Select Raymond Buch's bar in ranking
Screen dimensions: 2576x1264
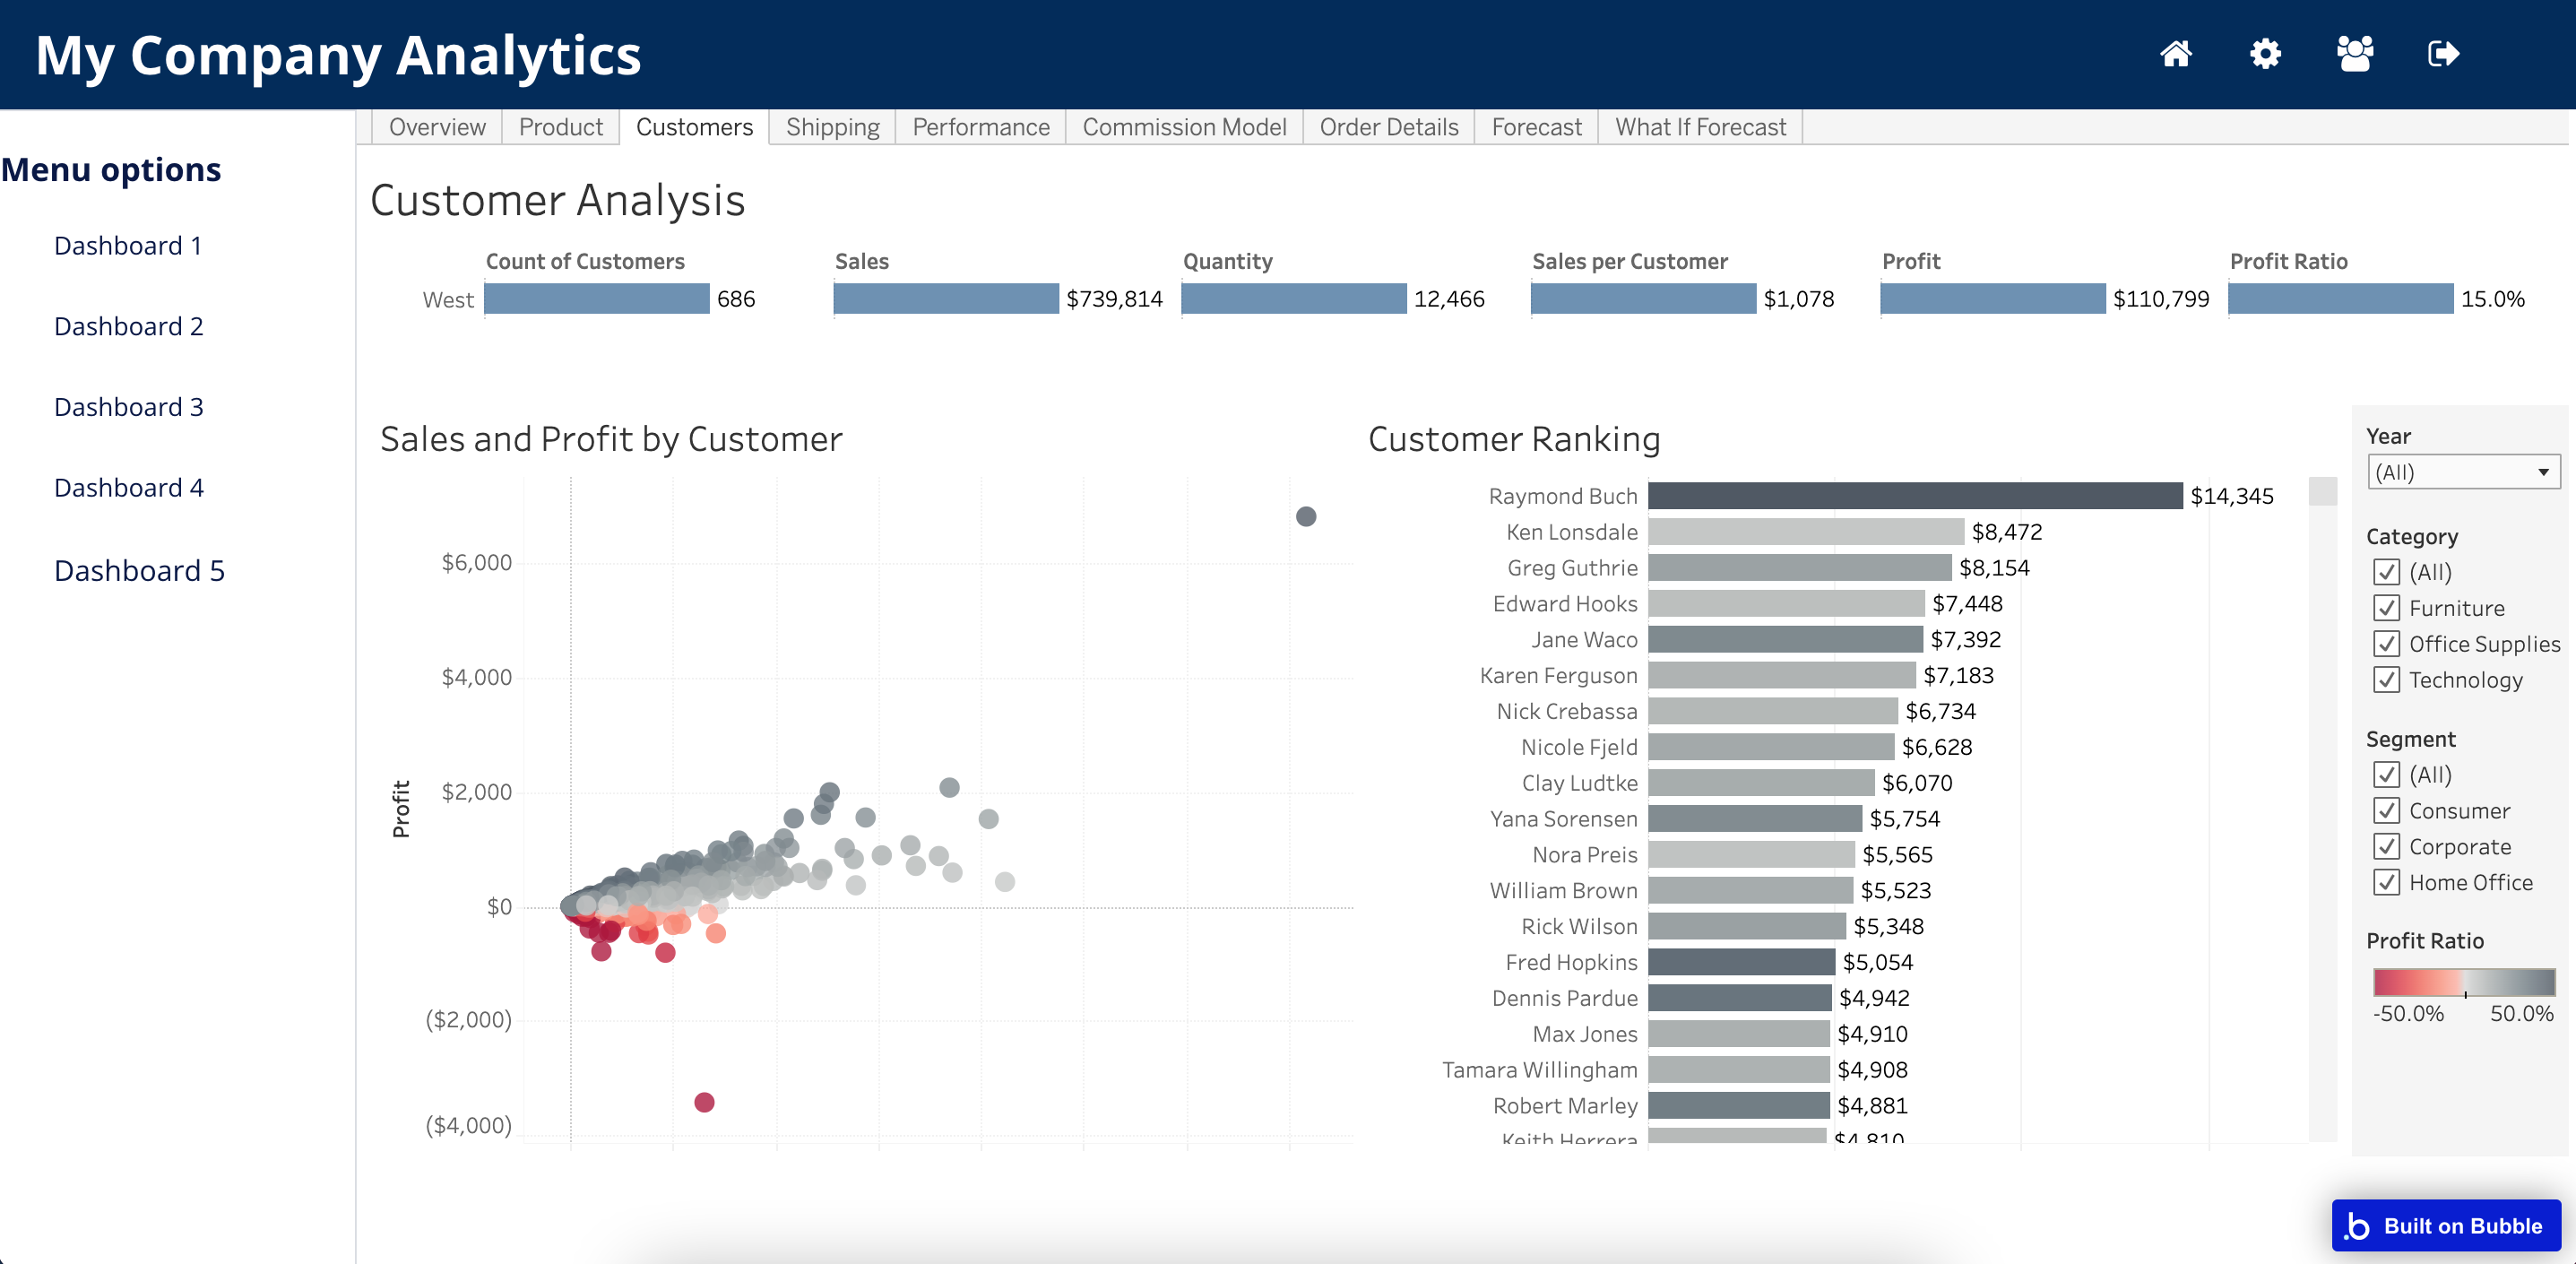click(x=1914, y=496)
